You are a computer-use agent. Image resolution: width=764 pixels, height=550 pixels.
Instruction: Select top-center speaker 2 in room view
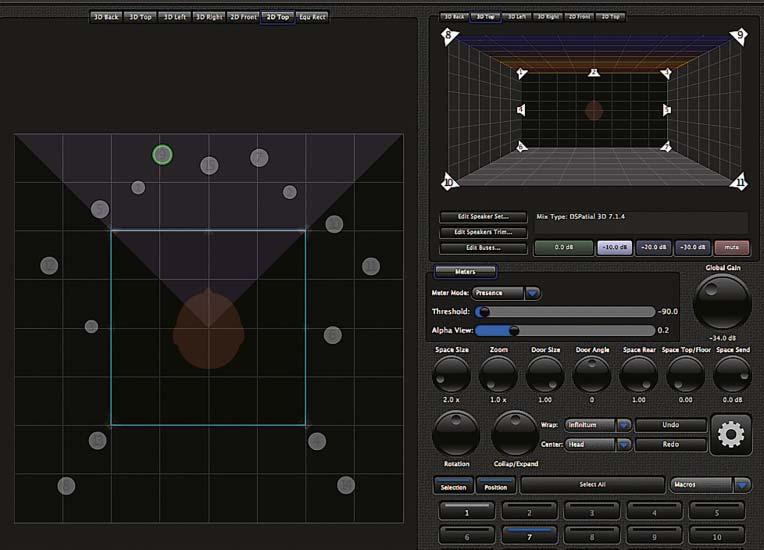(x=593, y=73)
